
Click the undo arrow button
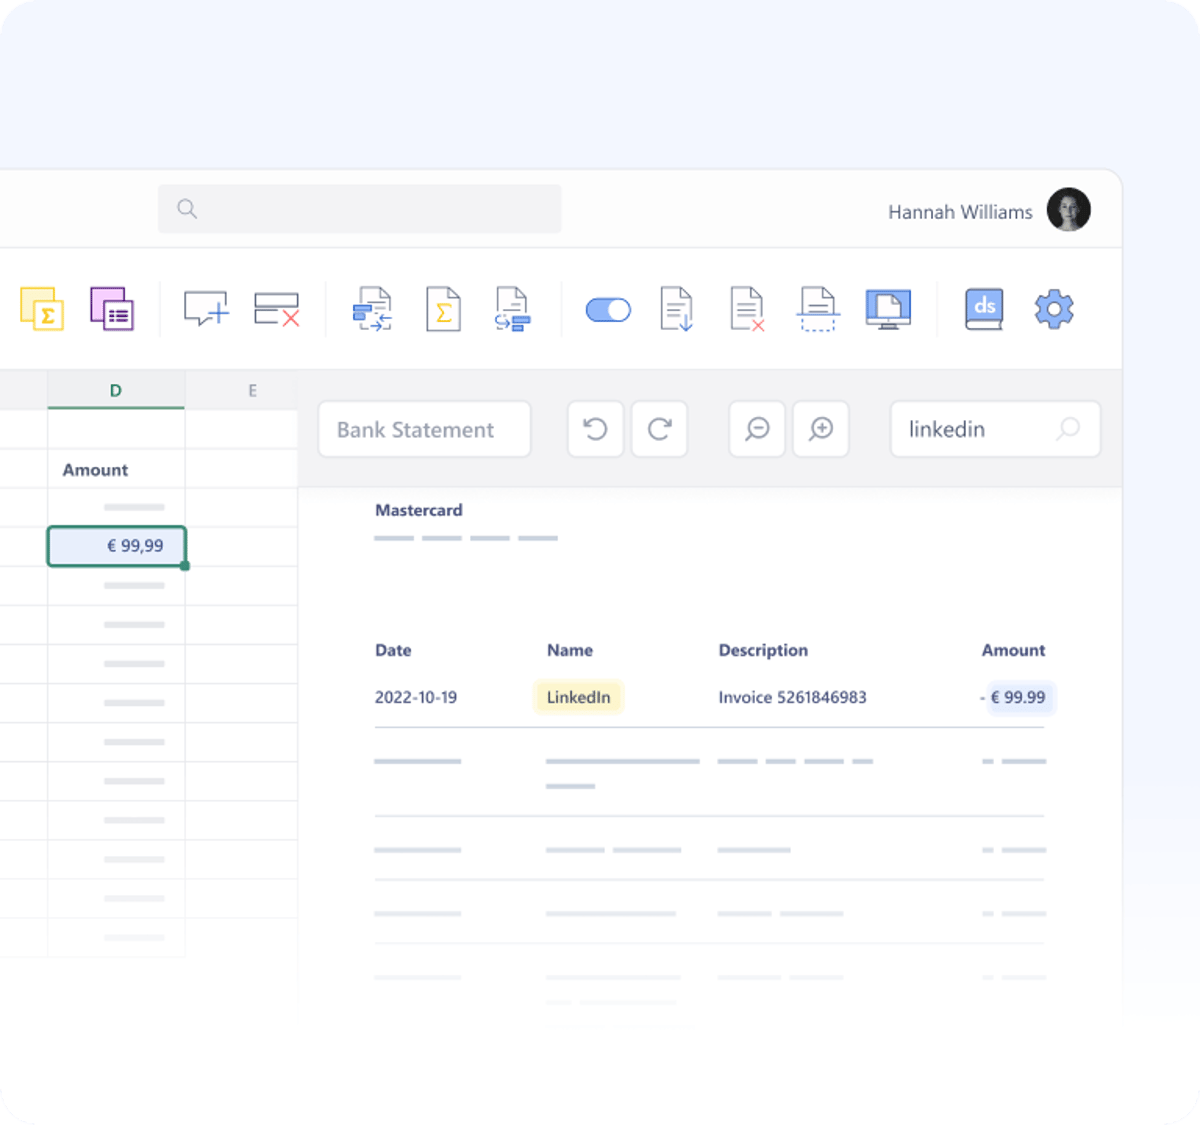596,429
